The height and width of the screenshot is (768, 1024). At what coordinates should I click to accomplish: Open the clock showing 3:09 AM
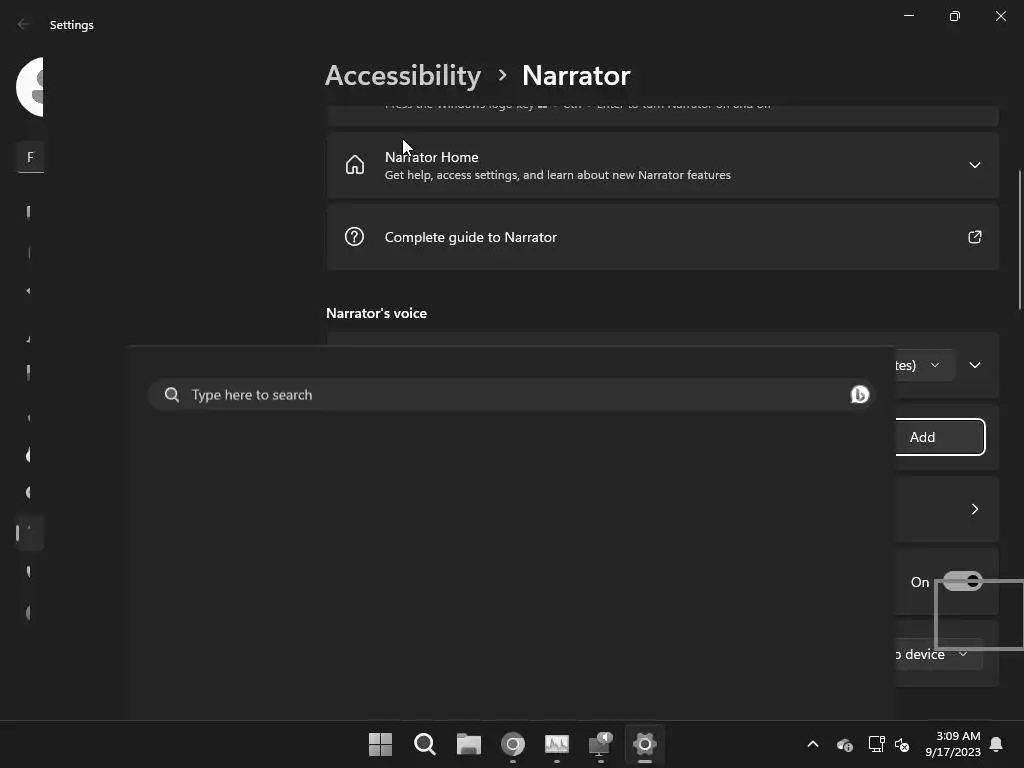(x=953, y=744)
